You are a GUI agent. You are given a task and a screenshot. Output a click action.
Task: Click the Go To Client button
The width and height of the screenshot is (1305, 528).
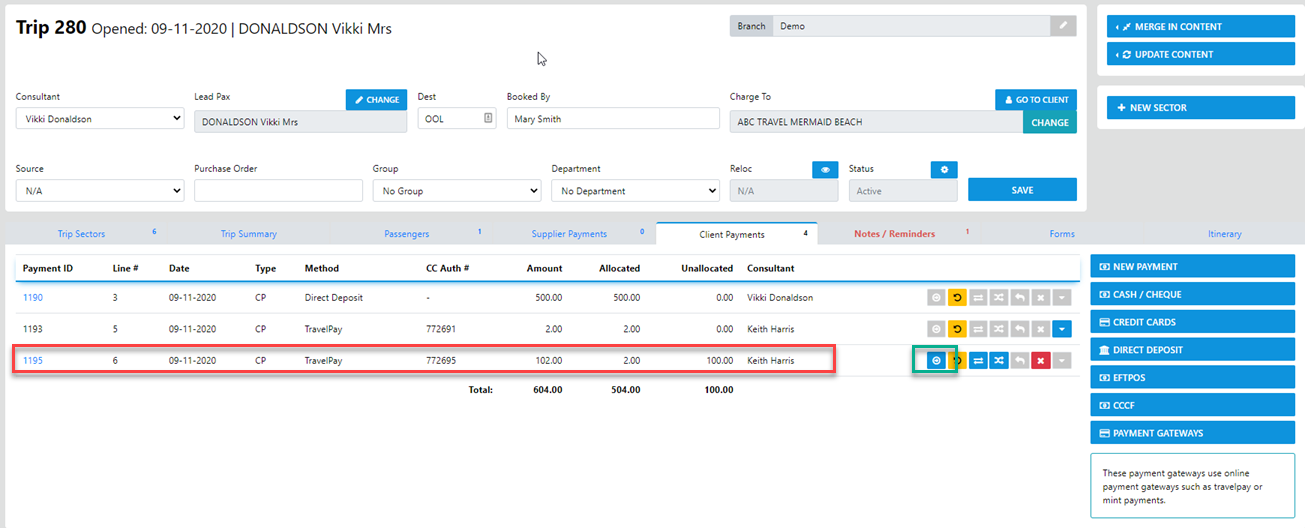(x=1036, y=100)
